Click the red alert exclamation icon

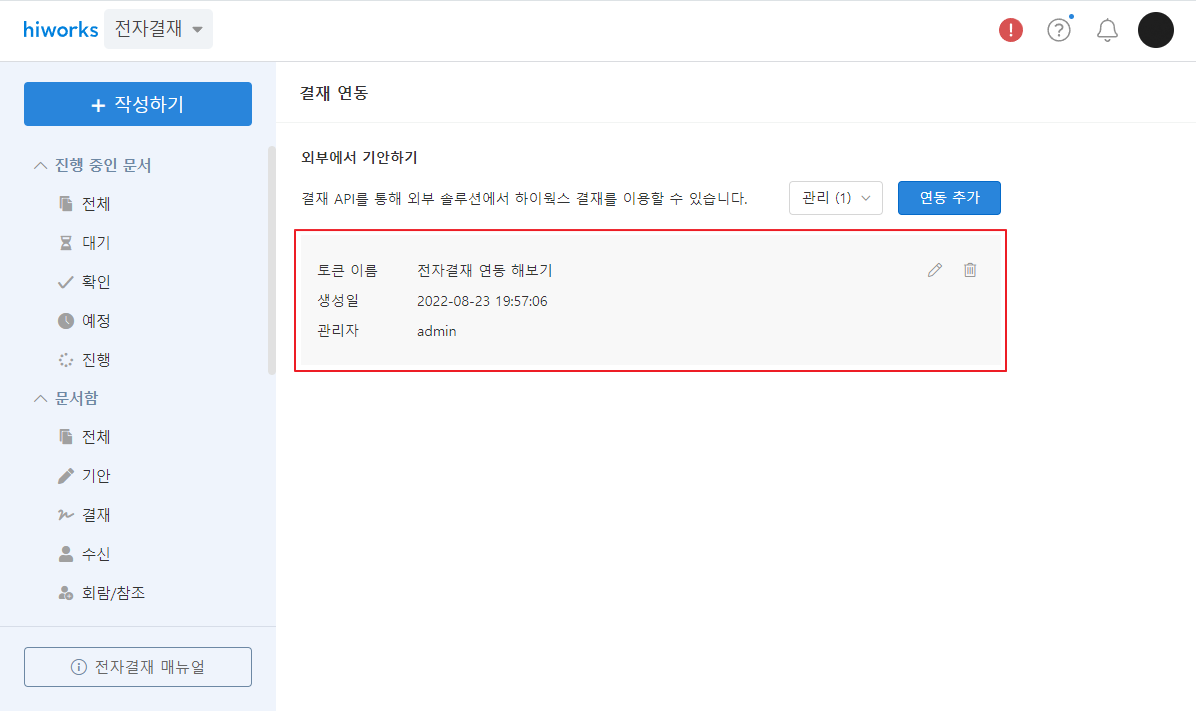[x=1011, y=30]
